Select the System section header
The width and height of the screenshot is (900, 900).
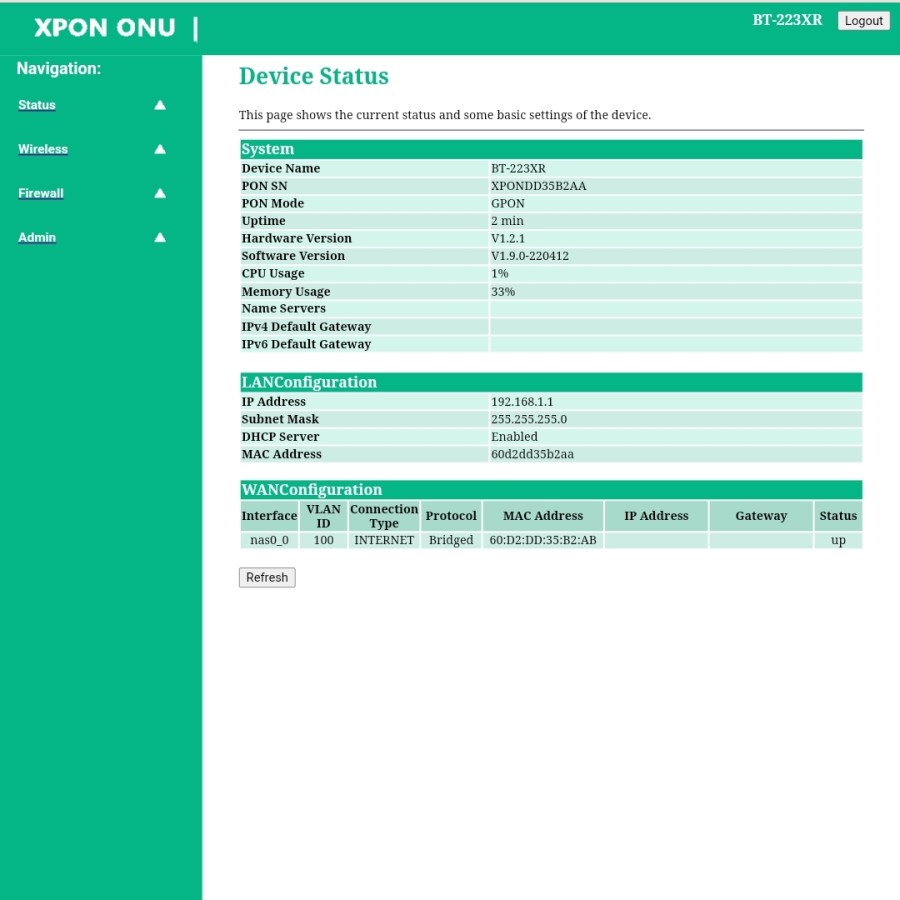(x=266, y=148)
